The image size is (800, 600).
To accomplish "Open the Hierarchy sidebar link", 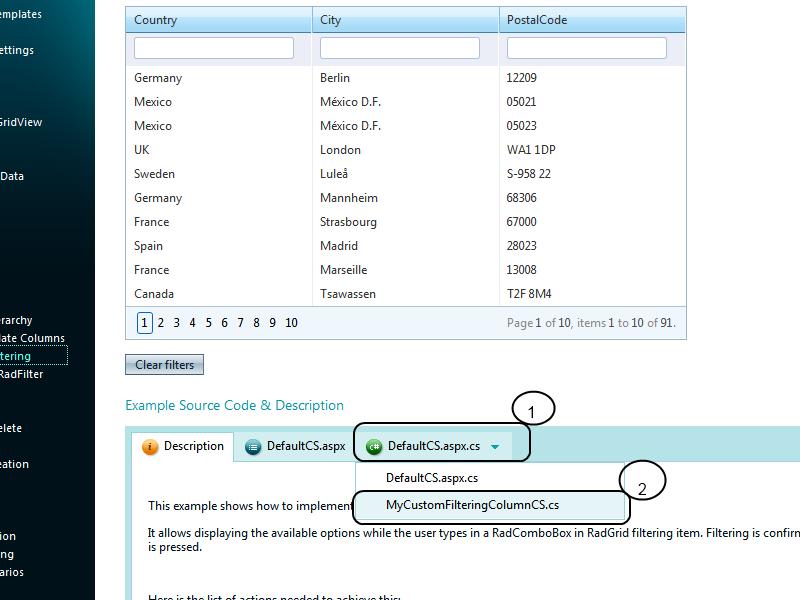I will pos(16,320).
